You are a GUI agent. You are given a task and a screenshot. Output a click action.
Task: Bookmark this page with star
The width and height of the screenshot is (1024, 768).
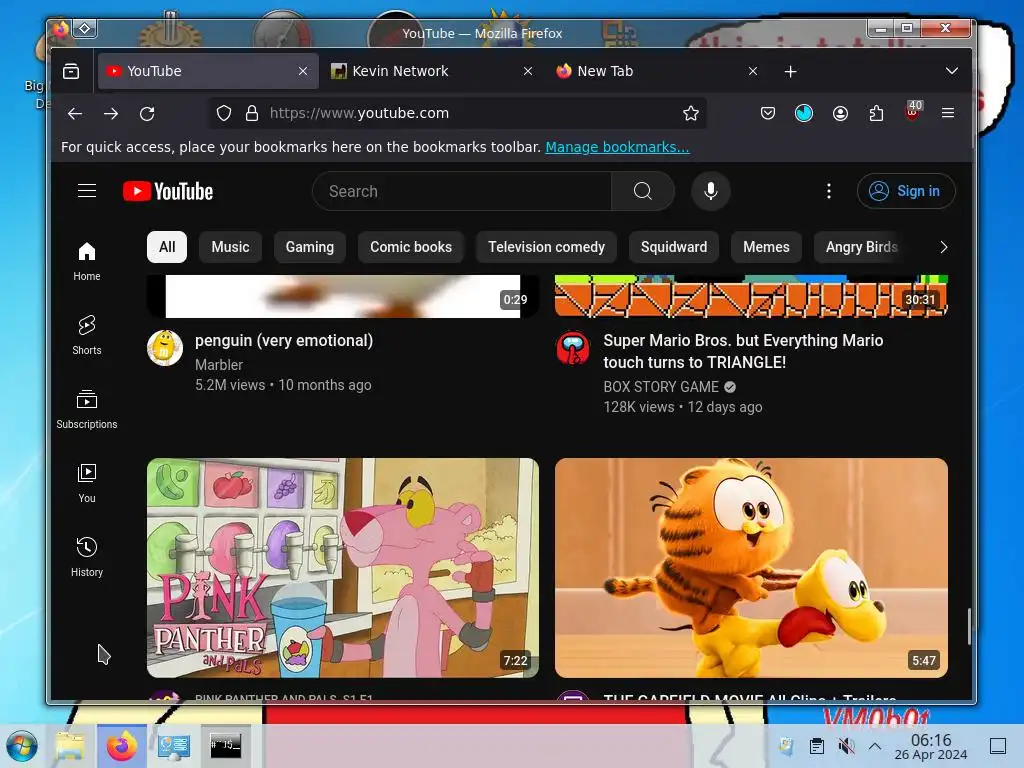pyautogui.click(x=691, y=114)
